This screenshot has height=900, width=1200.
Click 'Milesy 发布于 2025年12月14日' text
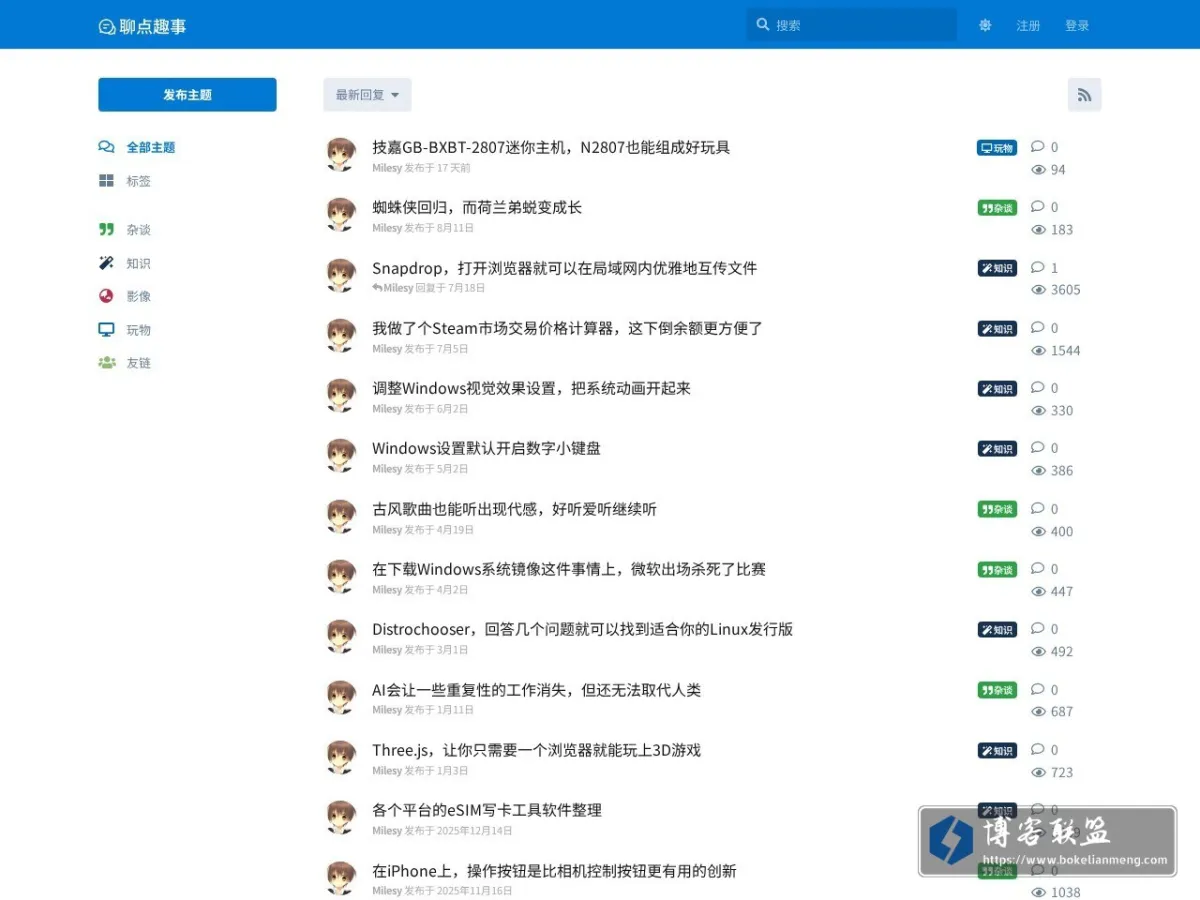pyautogui.click(x=442, y=831)
